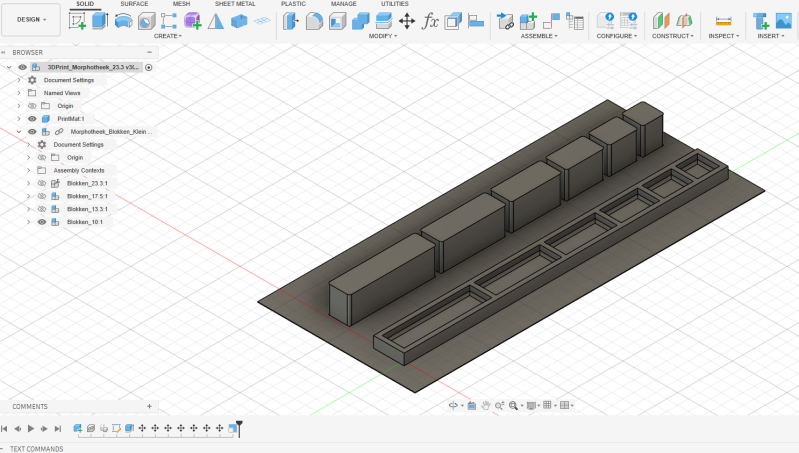Open the INSPECT dropdown menu
799x453 pixels.
click(x=724, y=36)
